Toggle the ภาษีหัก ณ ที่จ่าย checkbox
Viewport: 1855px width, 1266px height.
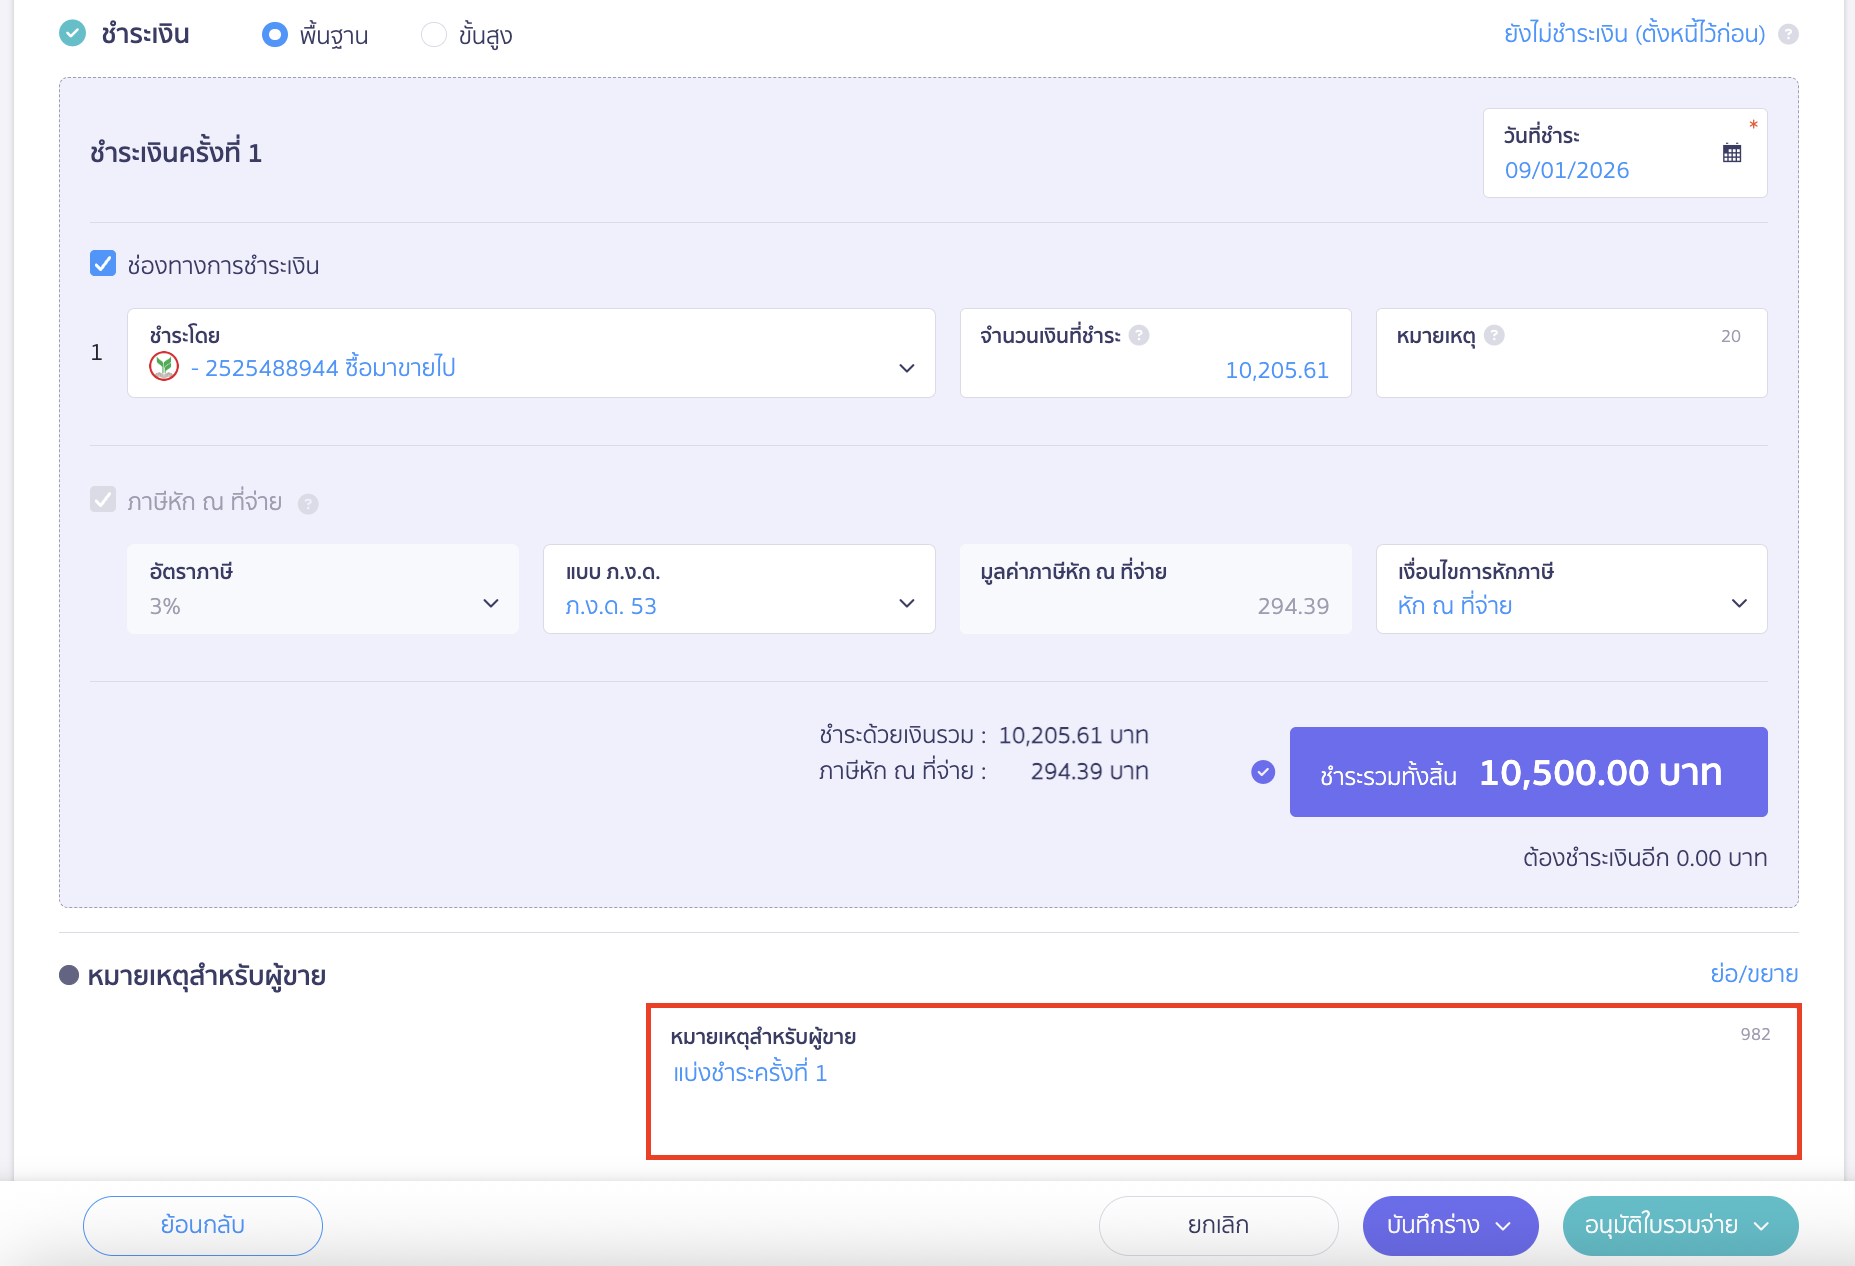pyautogui.click(x=103, y=500)
